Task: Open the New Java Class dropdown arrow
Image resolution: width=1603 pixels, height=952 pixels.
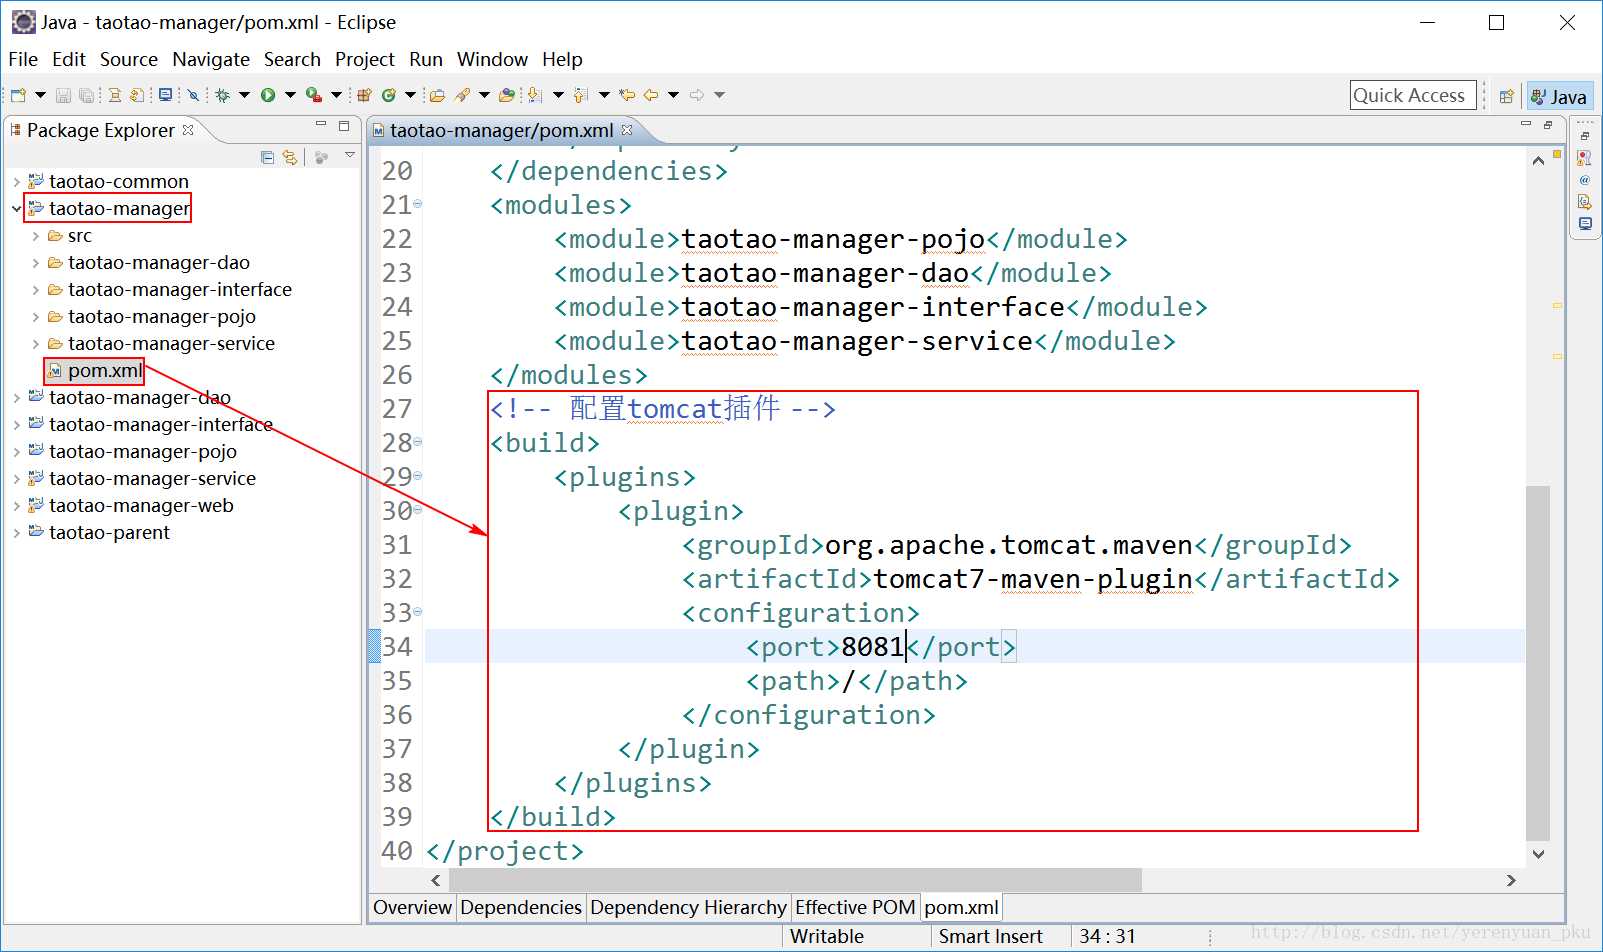Action: 410,95
